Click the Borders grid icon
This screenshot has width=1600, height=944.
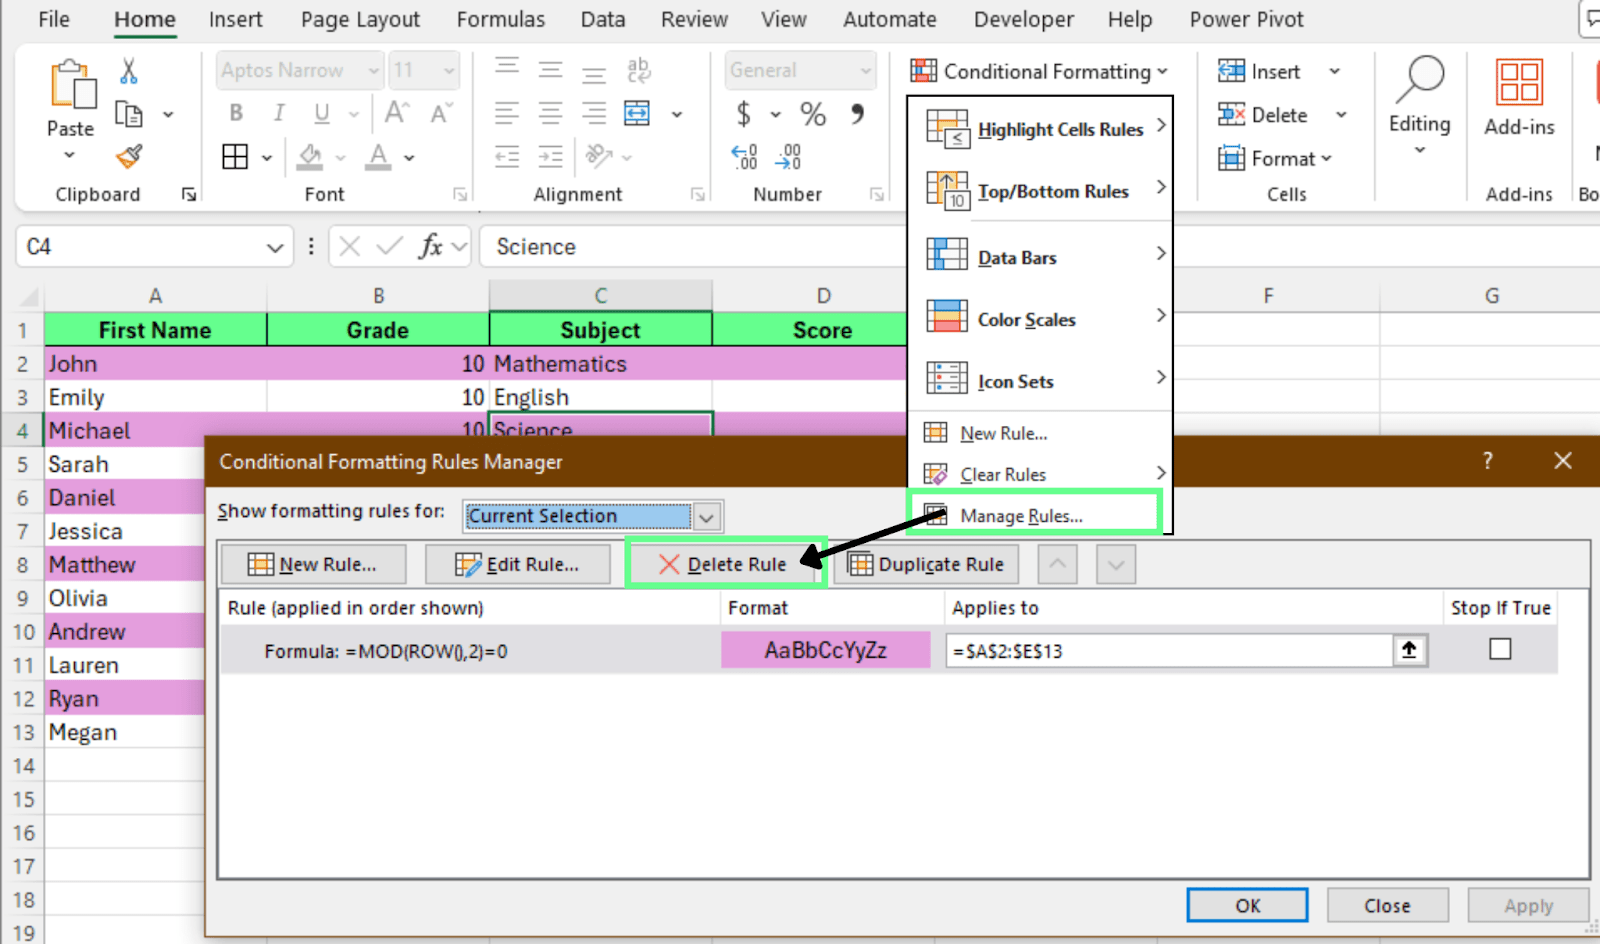pyautogui.click(x=235, y=157)
